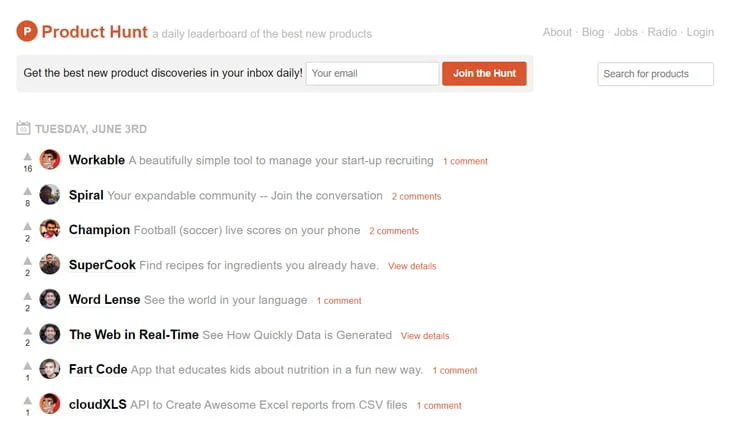Click Login in the top navigation
This screenshot has width=730, height=442.
700,32
